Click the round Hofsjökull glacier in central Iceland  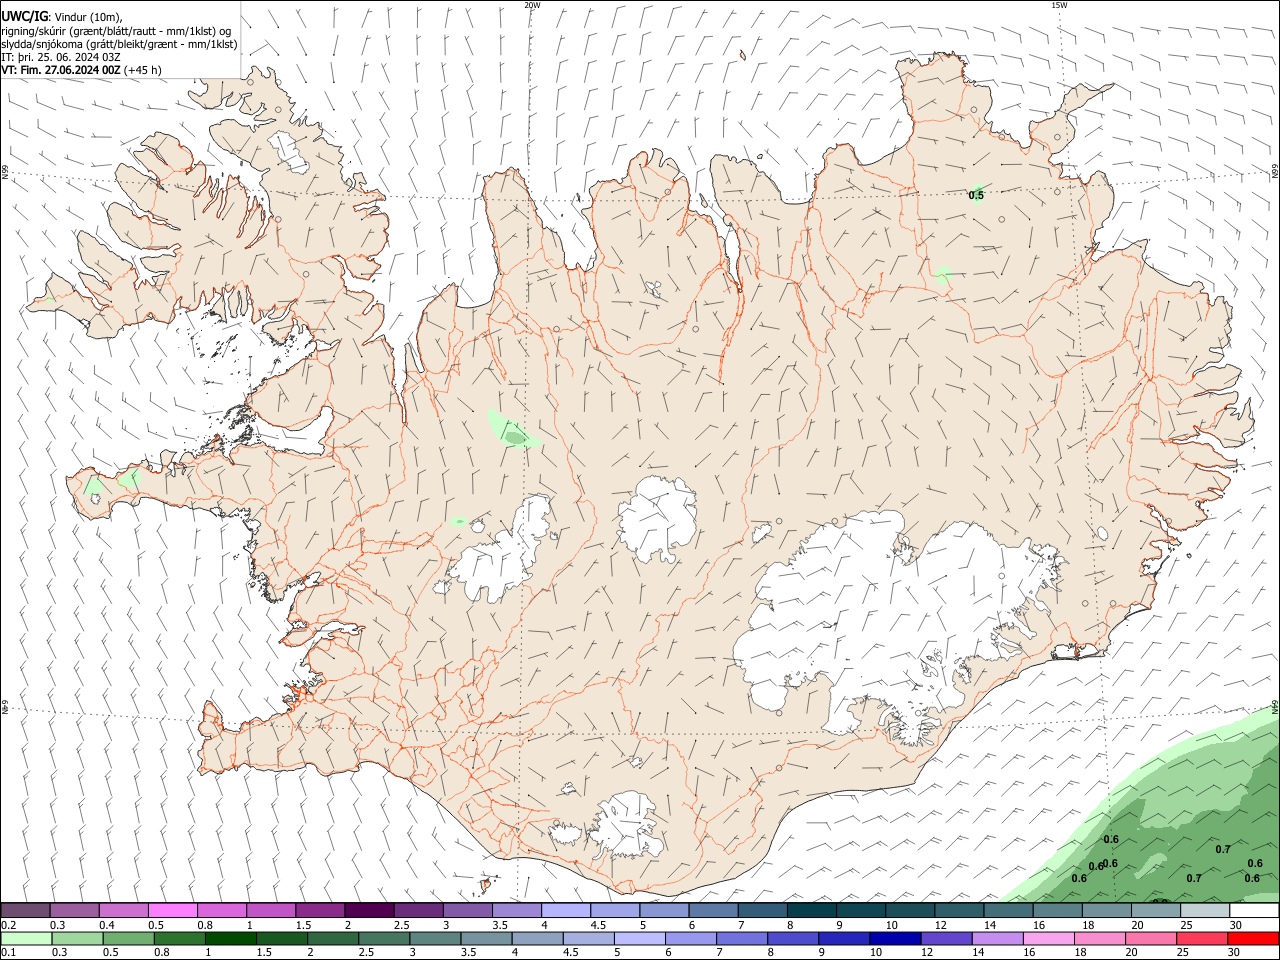click(x=658, y=518)
